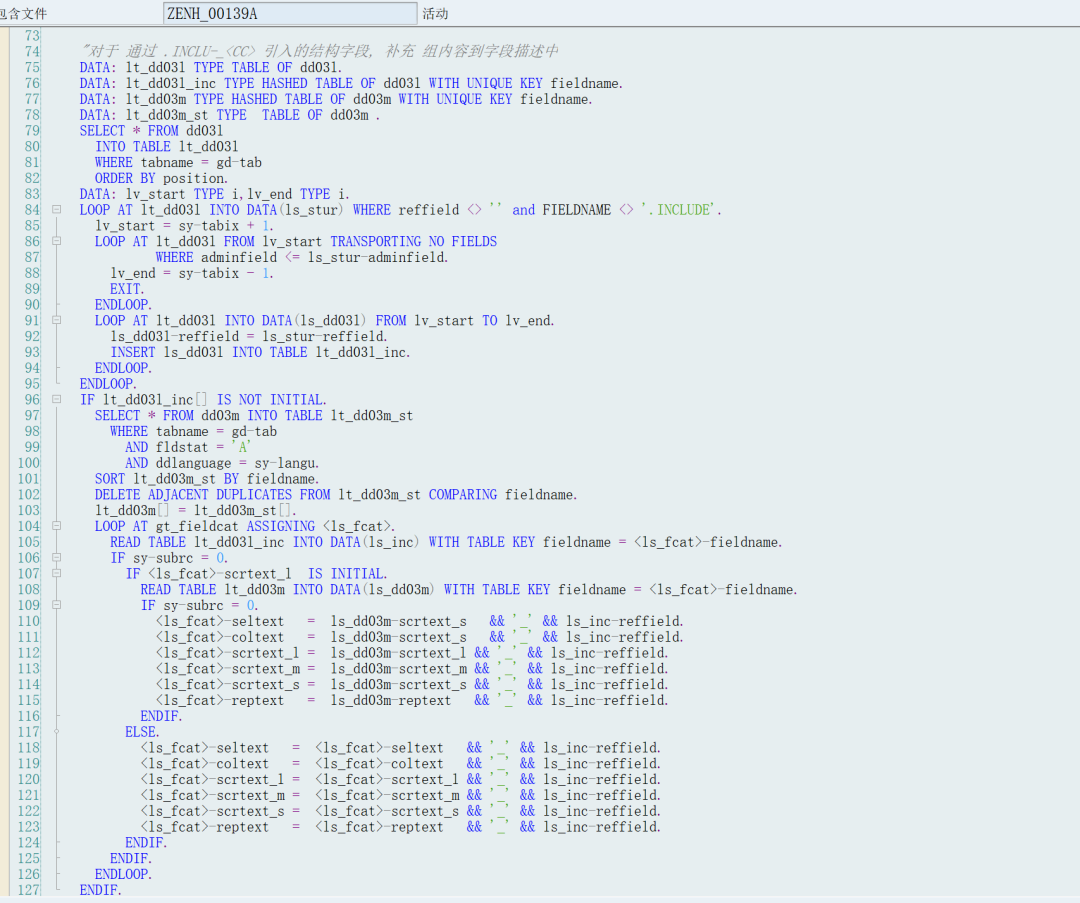Click 'ELSE.' on line 117
Screen dimensions: 1080x903
[142, 733]
